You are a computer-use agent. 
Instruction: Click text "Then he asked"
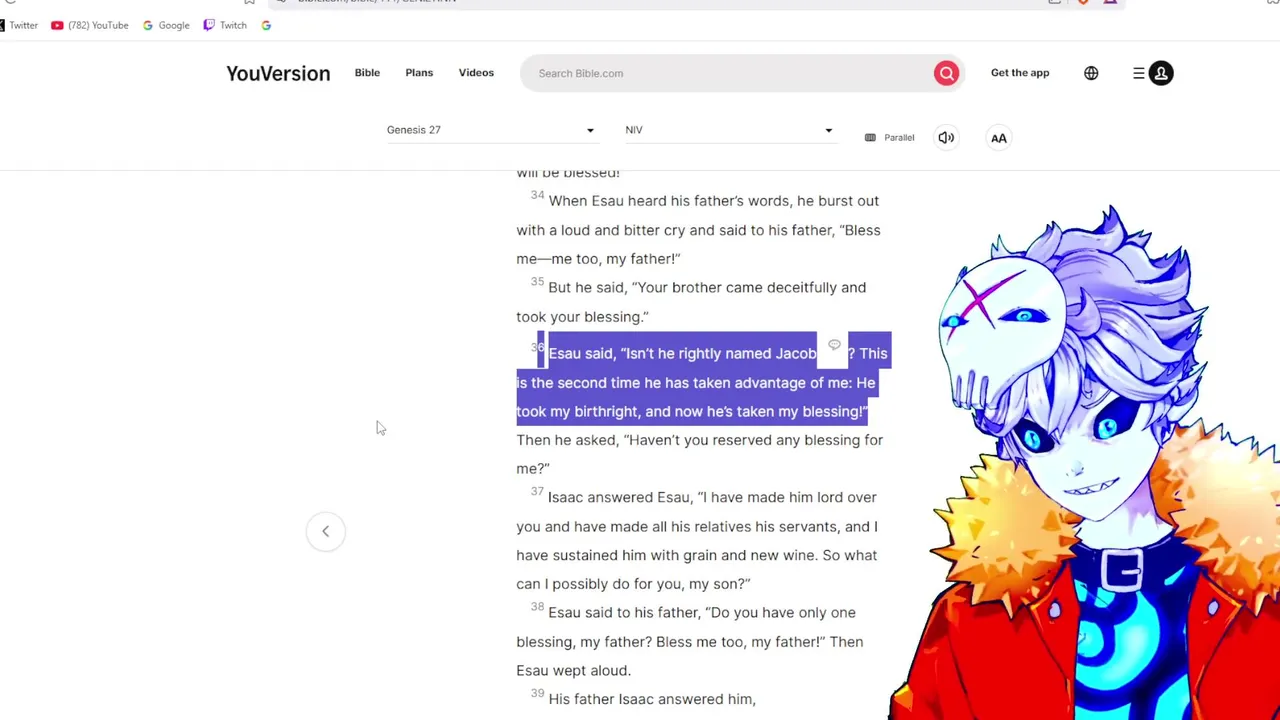pyautogui.click(x=567, y=441)
